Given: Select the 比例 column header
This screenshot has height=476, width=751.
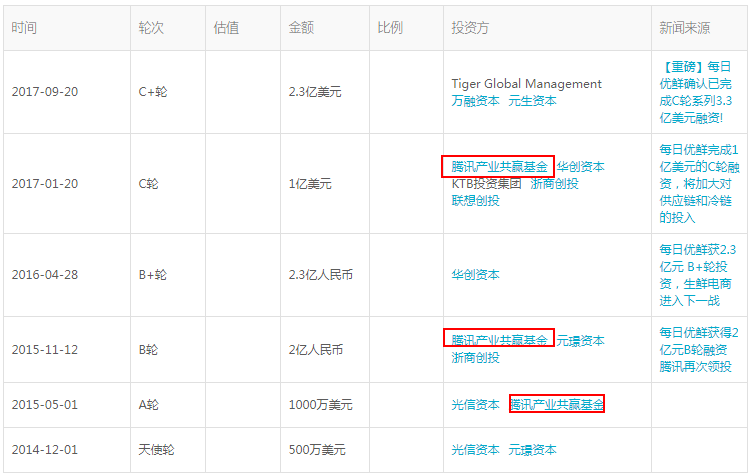Looking at the screenshot, I should click(390, 28).
